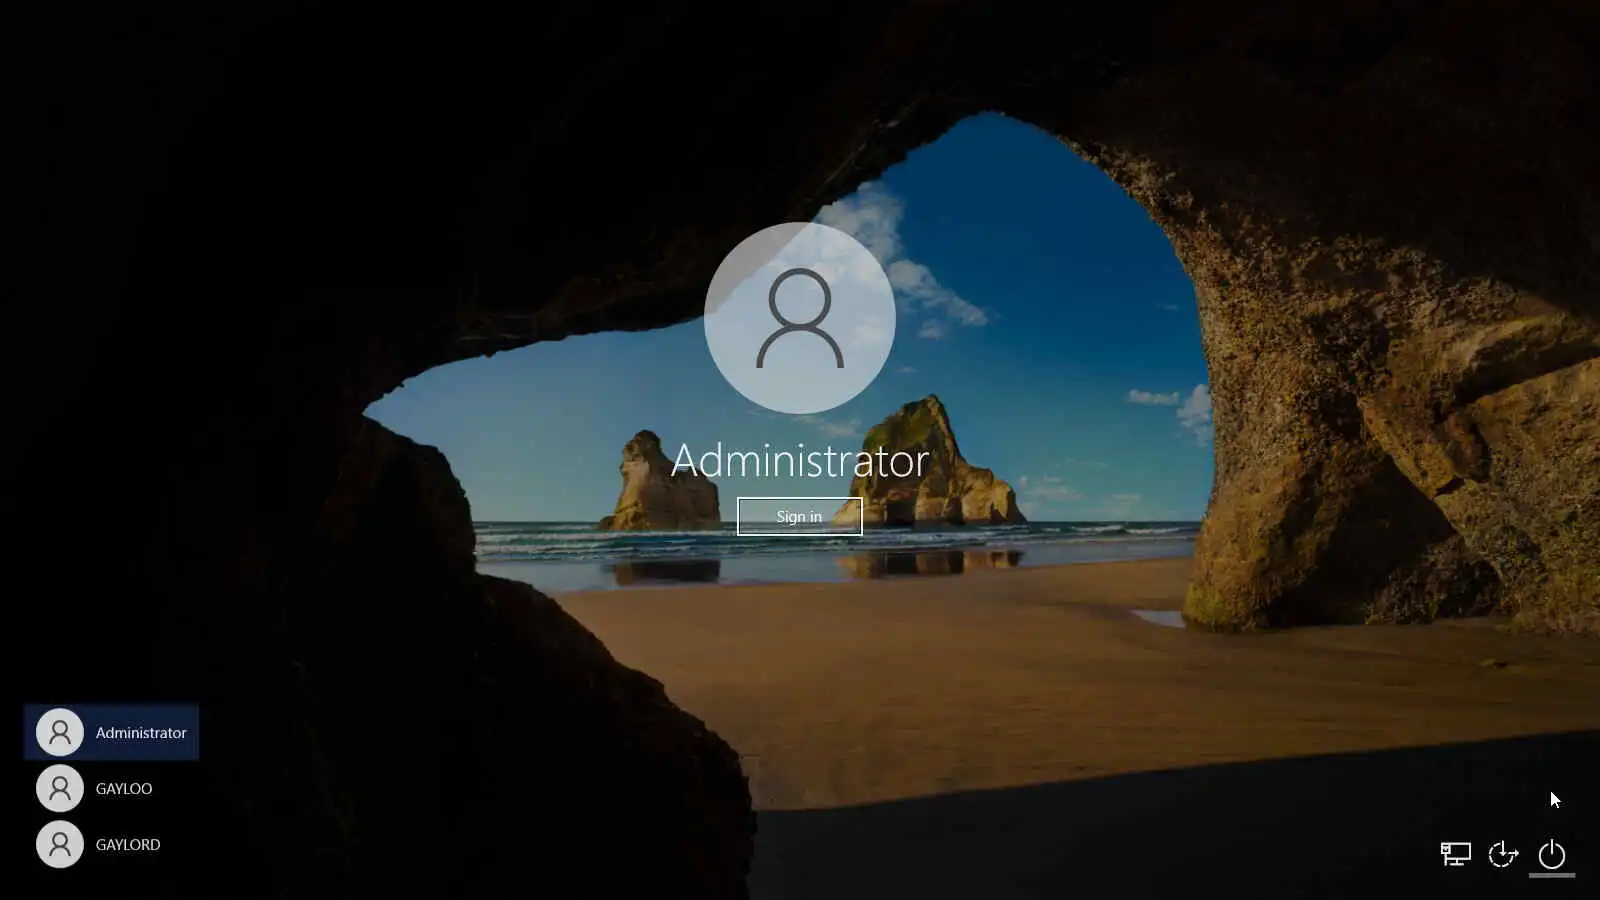Switch to the GAYLOO user account

[111, 788]
